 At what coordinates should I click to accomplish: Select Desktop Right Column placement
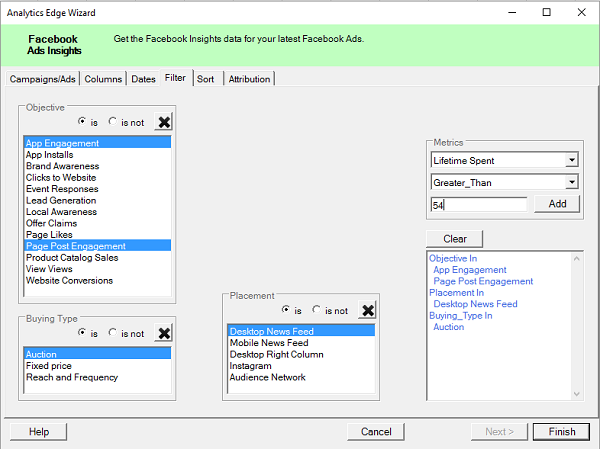(302, 354)
